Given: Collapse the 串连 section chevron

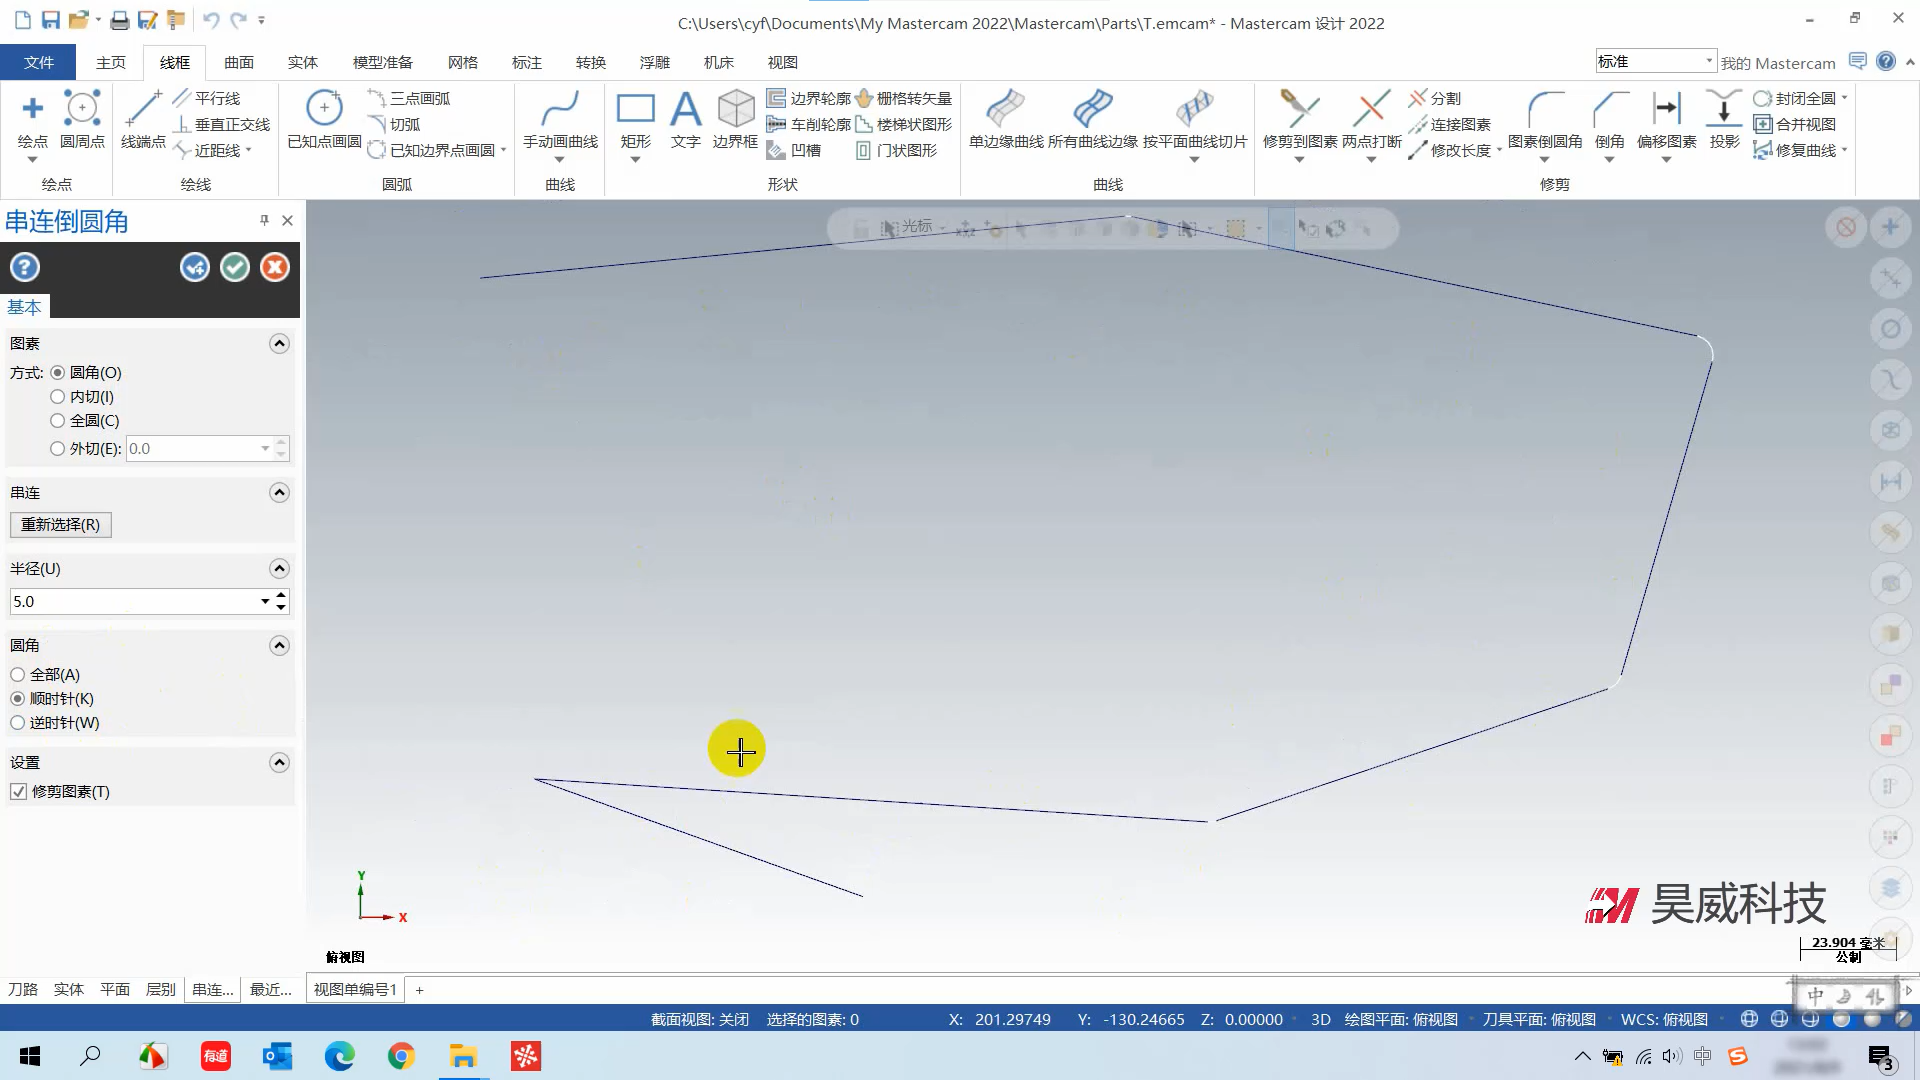Looking at the screenshot, I should pos(279,493).
